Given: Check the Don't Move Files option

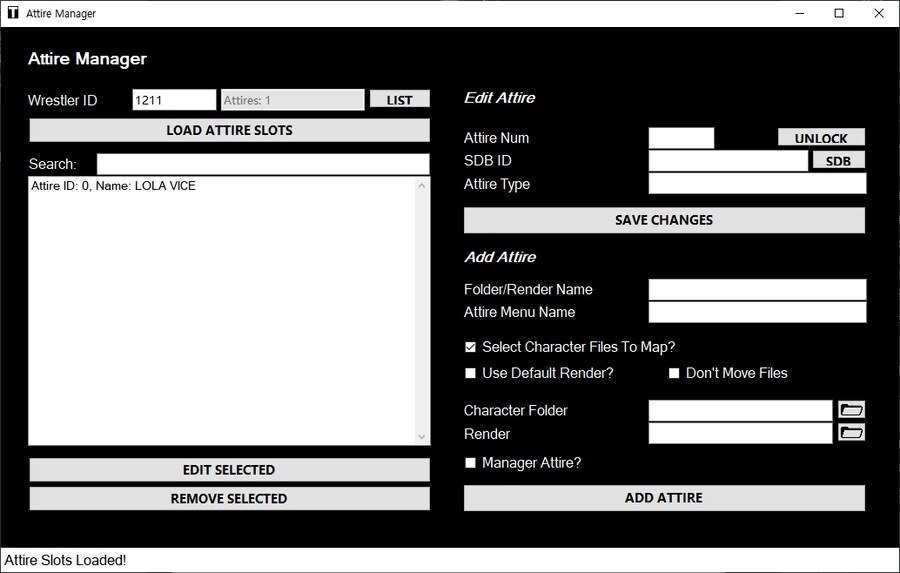Looking at the screenshot, I should pyautogui.click(x=674, y=373).
